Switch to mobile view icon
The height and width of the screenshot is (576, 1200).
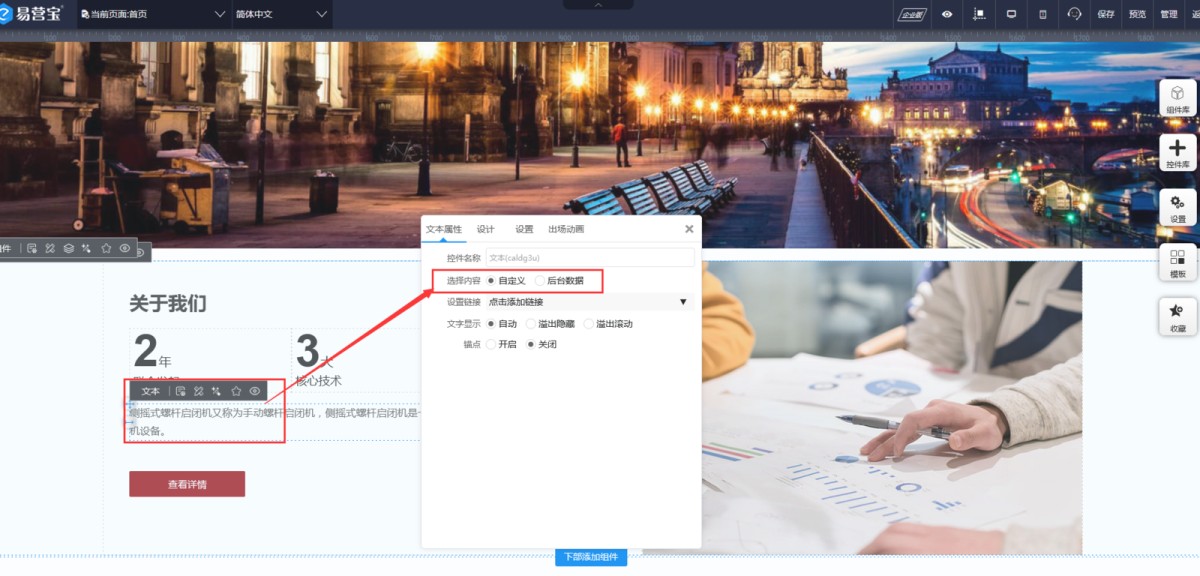coord(1043,14)
